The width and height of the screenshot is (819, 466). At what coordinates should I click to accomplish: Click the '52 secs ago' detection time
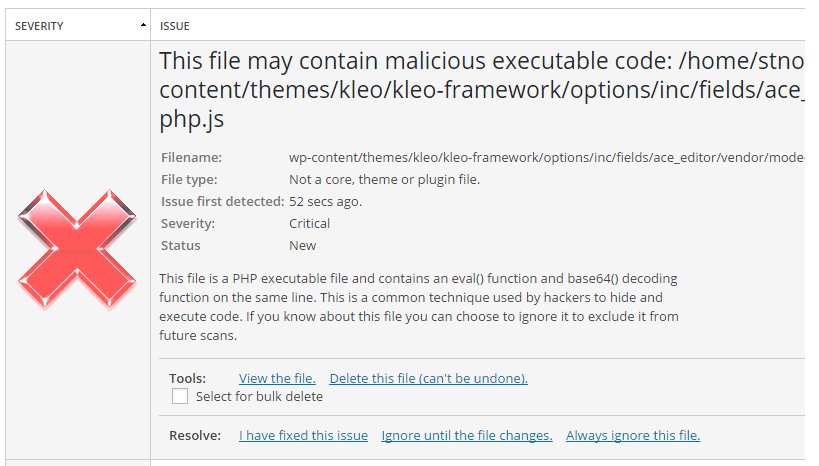click(325, 201)
